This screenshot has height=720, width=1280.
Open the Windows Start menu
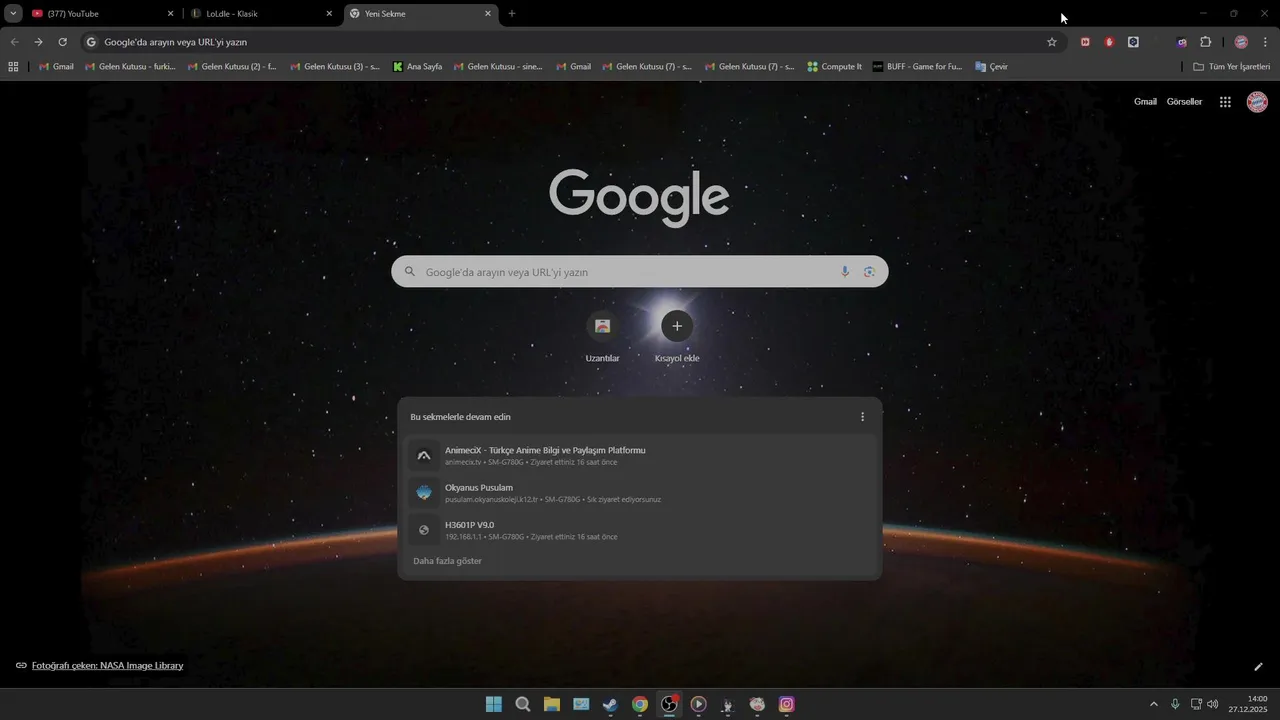493,704
